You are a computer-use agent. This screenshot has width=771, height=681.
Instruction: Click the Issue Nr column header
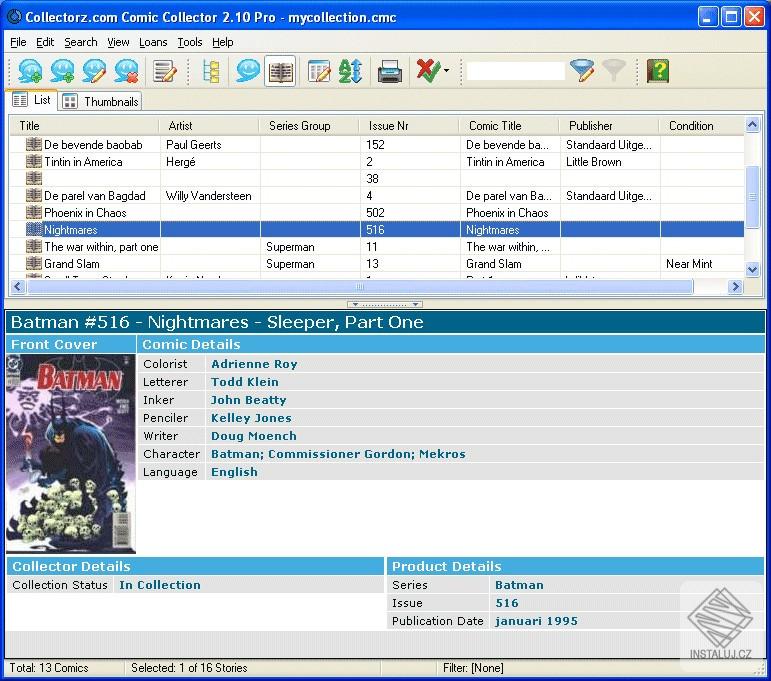tap(388, 126)
